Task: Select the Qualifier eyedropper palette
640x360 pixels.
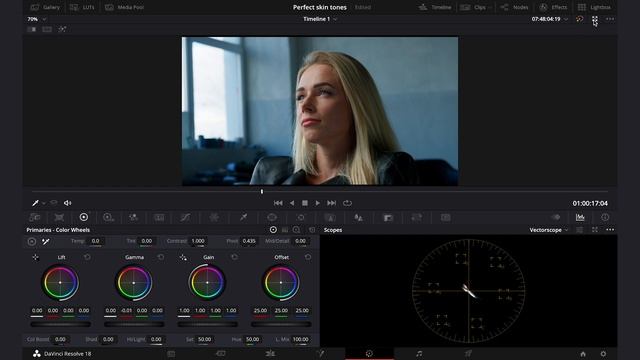Action: (243, 218)
